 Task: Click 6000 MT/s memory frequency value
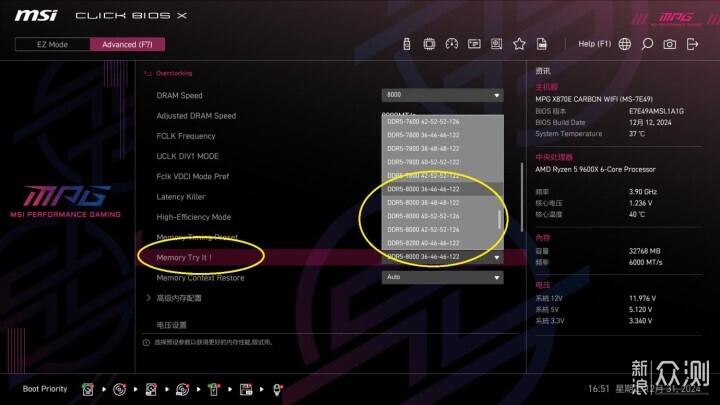pos(645,263)
